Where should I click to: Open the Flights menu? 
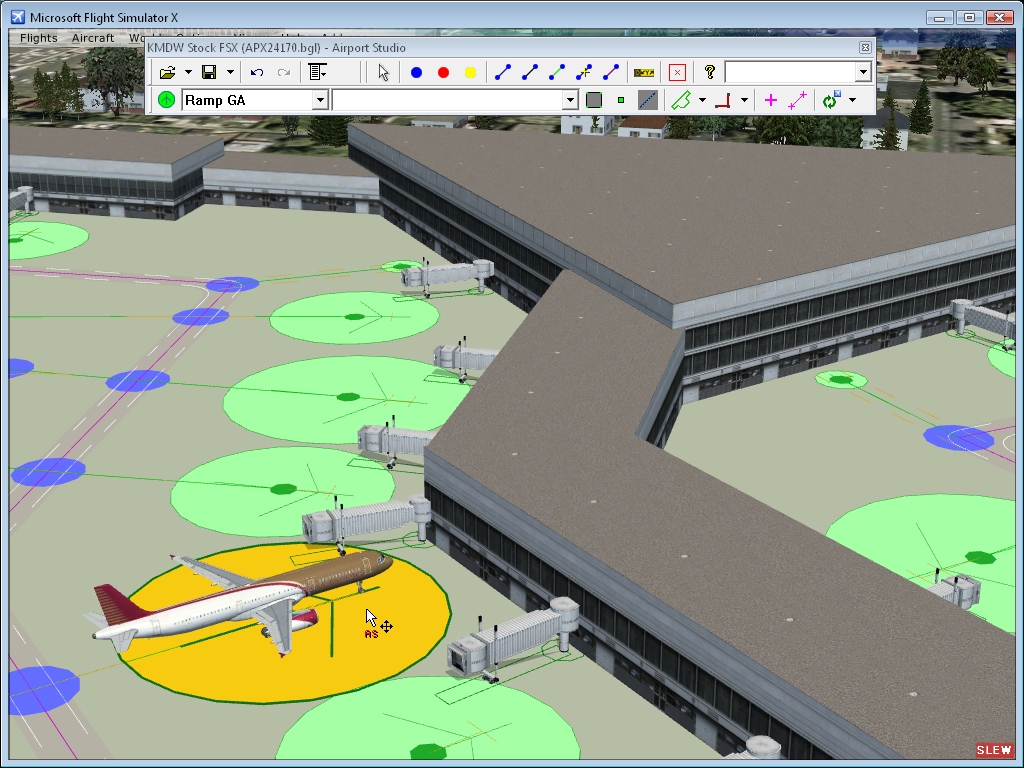coord(38,37)
